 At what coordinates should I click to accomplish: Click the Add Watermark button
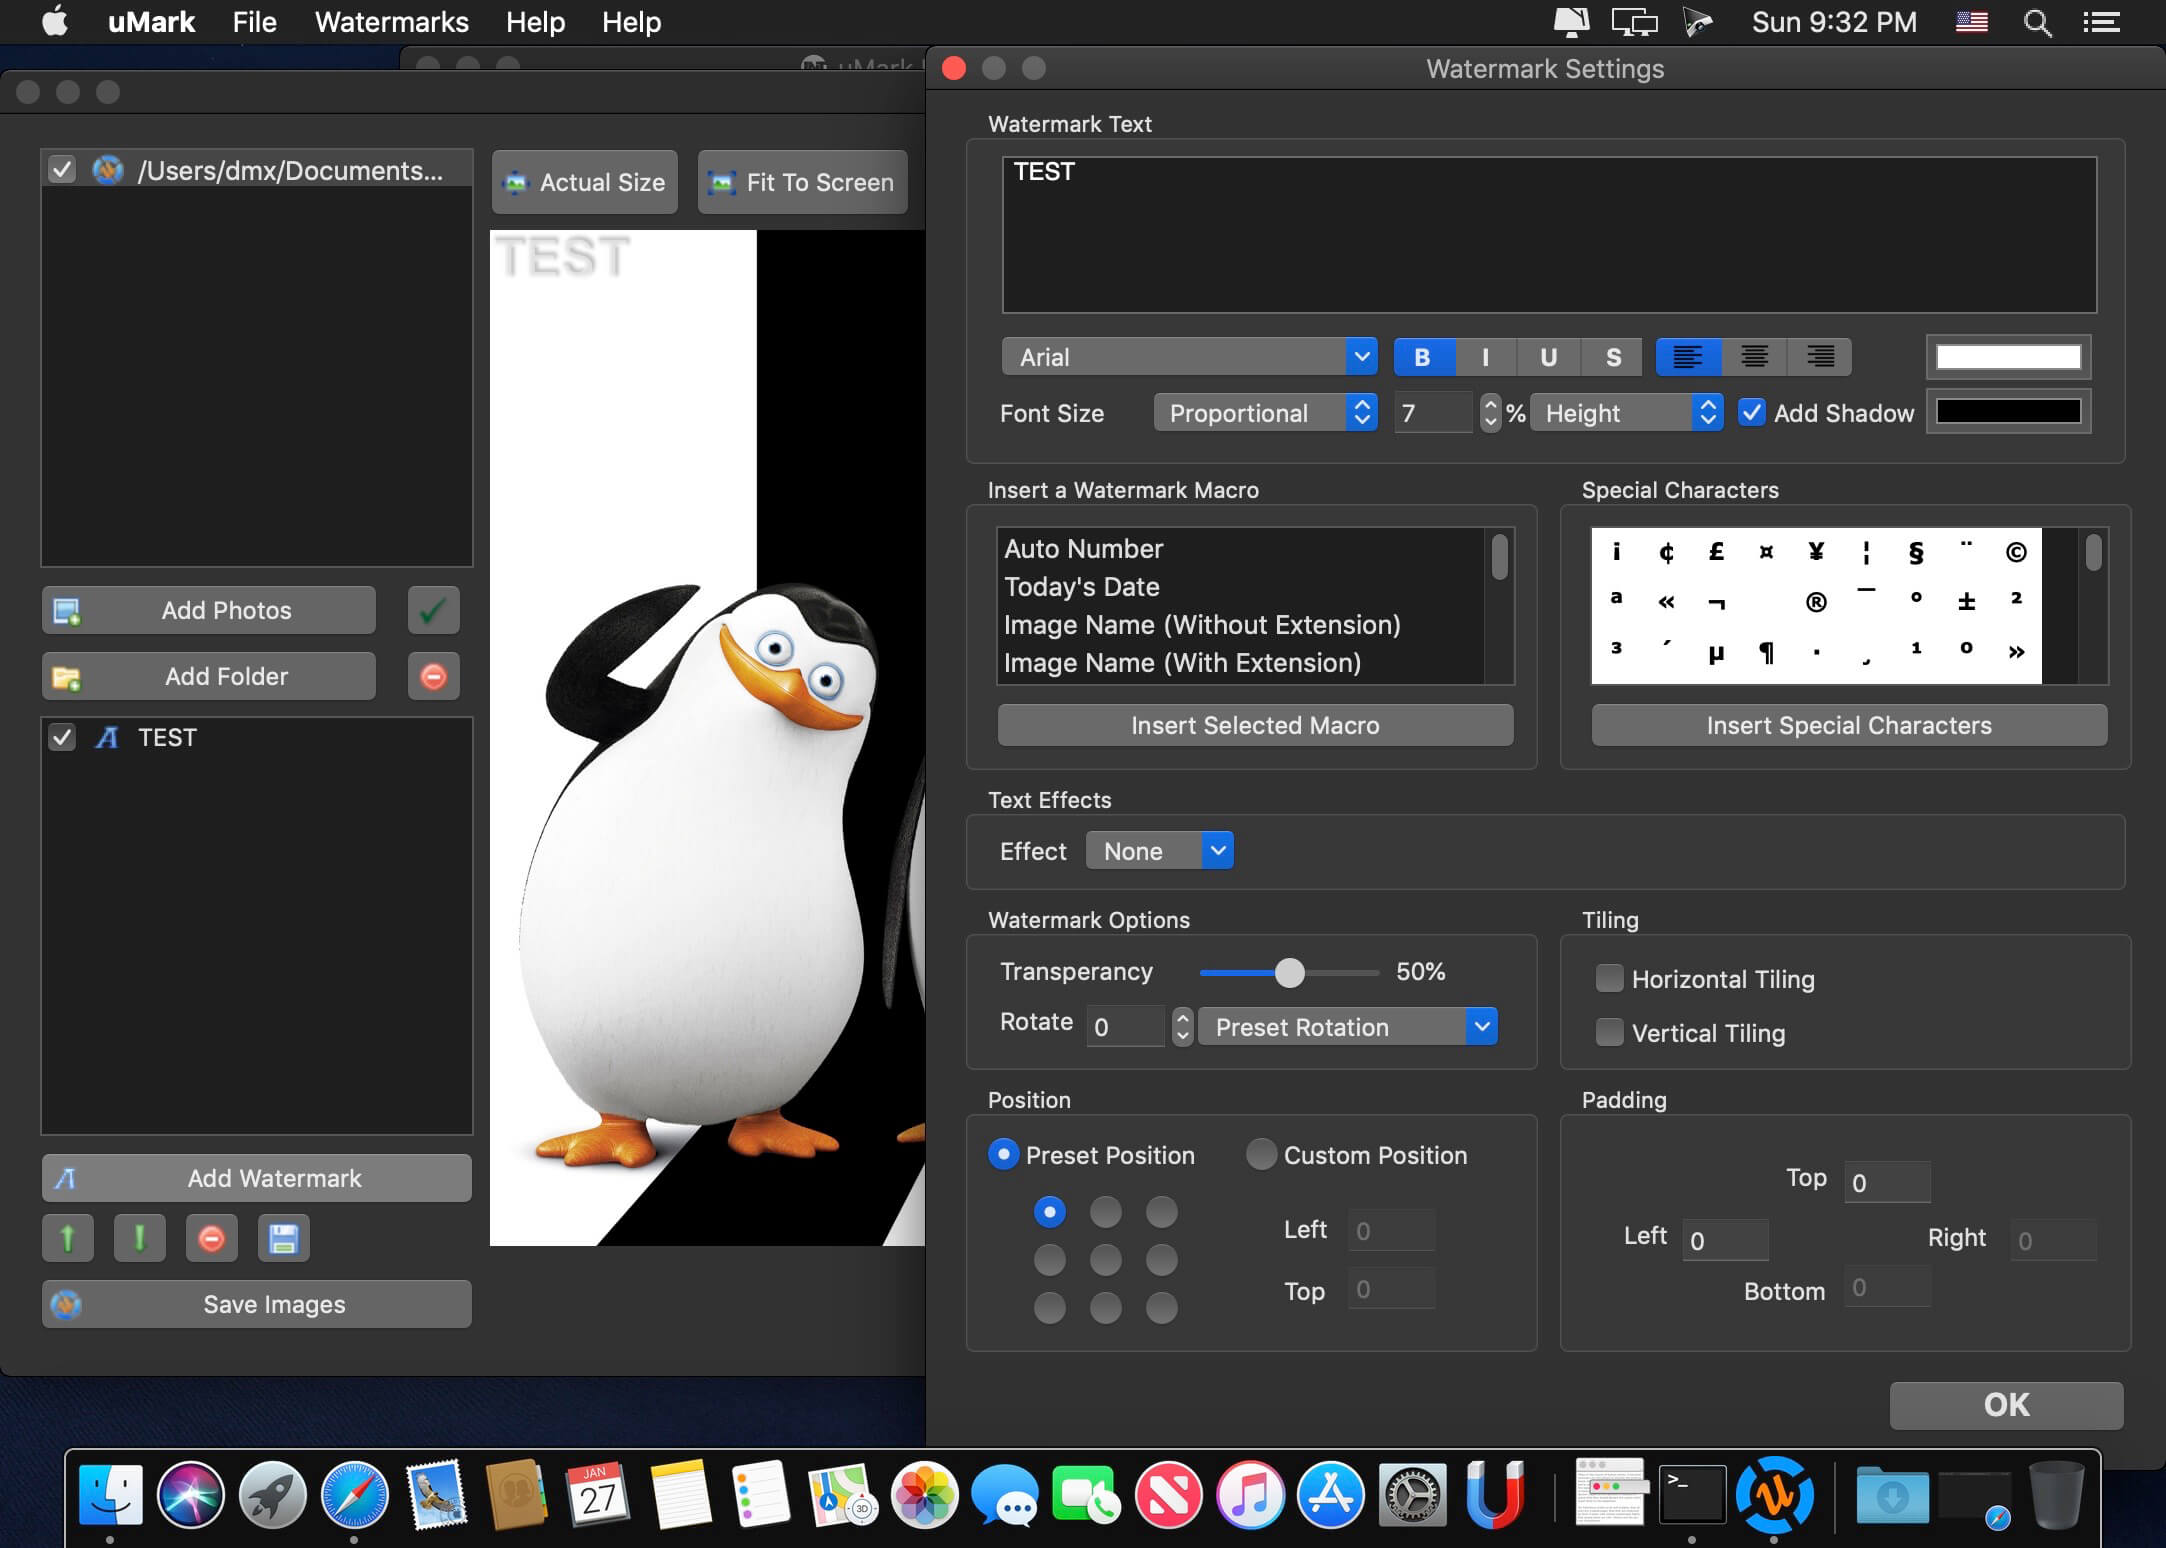tap(257, 1178)
